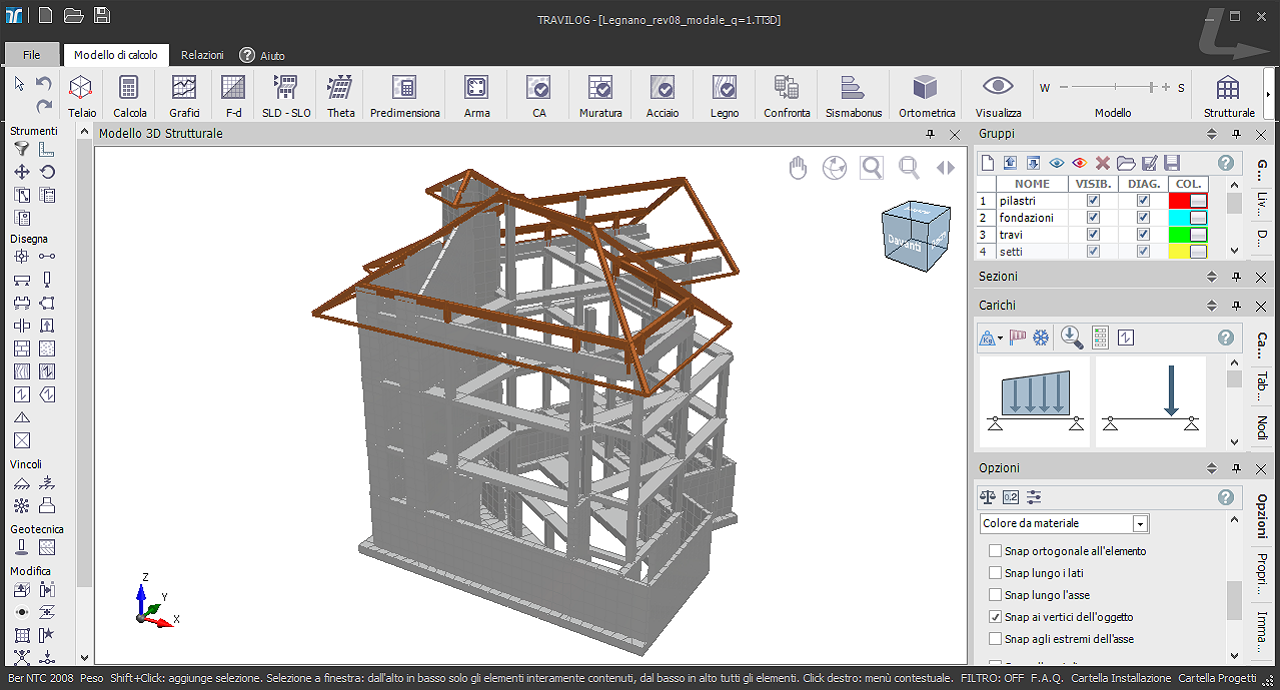The width and height of the screenshot is (1280, 690).
Task: Click F.A.Q. in the status bar
Action: pyautogui.click(x=1047, y=678)
